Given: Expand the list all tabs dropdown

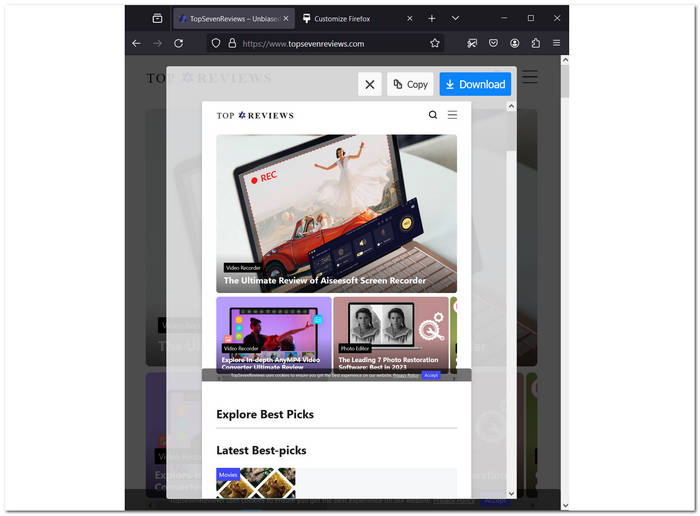Looking at the screenshot, I should click(x=455, y=18).
